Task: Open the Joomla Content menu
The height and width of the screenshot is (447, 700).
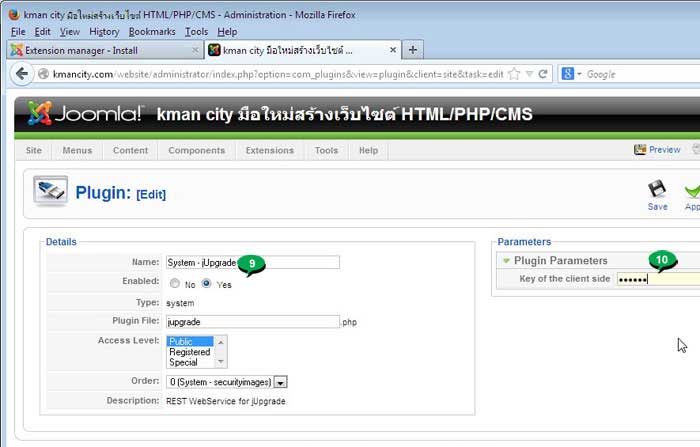Action: coord(130,150)
